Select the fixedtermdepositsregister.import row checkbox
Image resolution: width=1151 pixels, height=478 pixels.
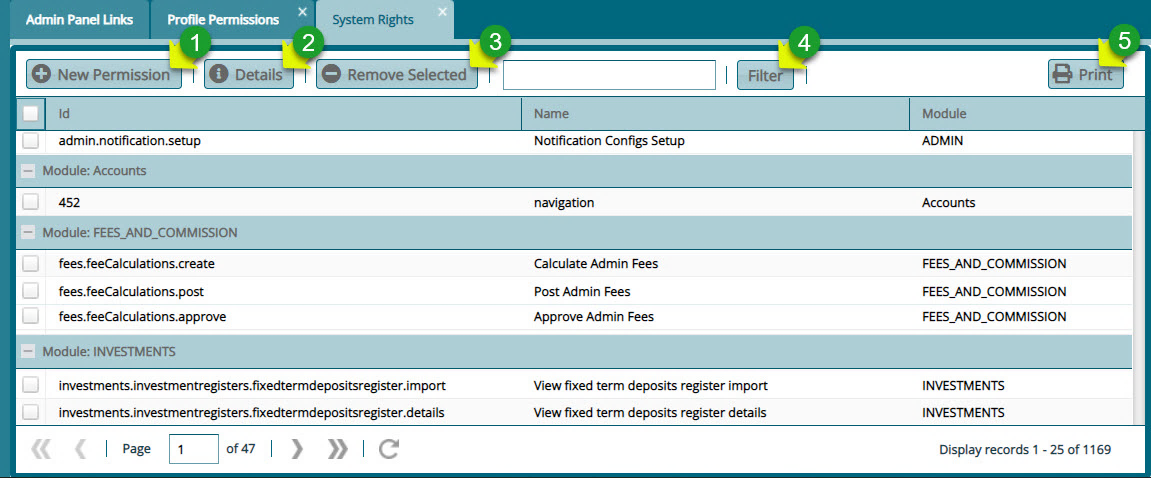pyautogui.click(x=31, y=385)
